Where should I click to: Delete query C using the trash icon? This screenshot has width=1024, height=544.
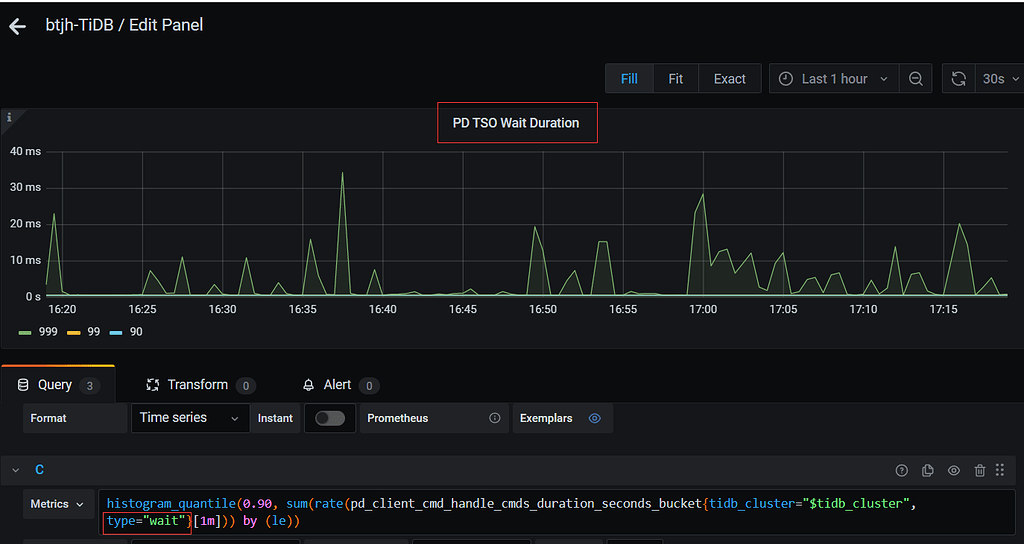(980, 470)
